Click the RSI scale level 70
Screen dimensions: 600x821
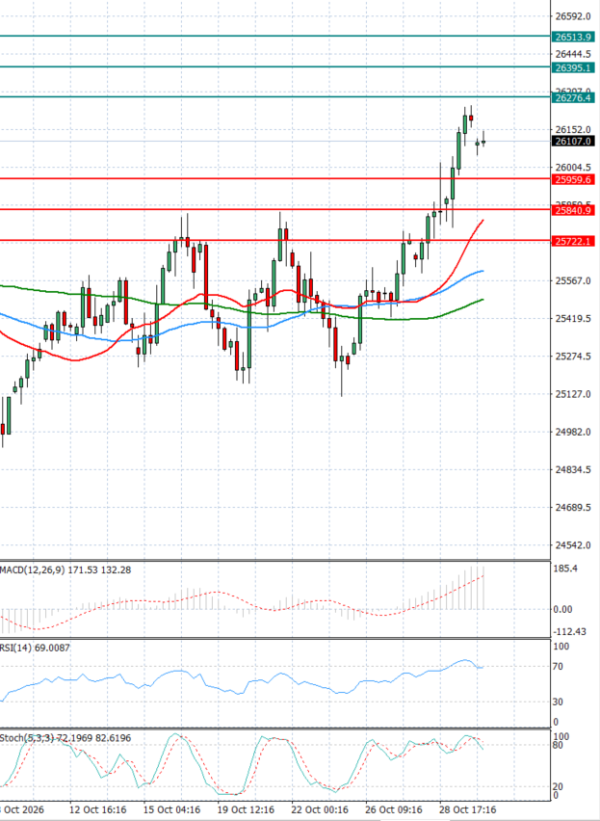(x=559, y=667)
